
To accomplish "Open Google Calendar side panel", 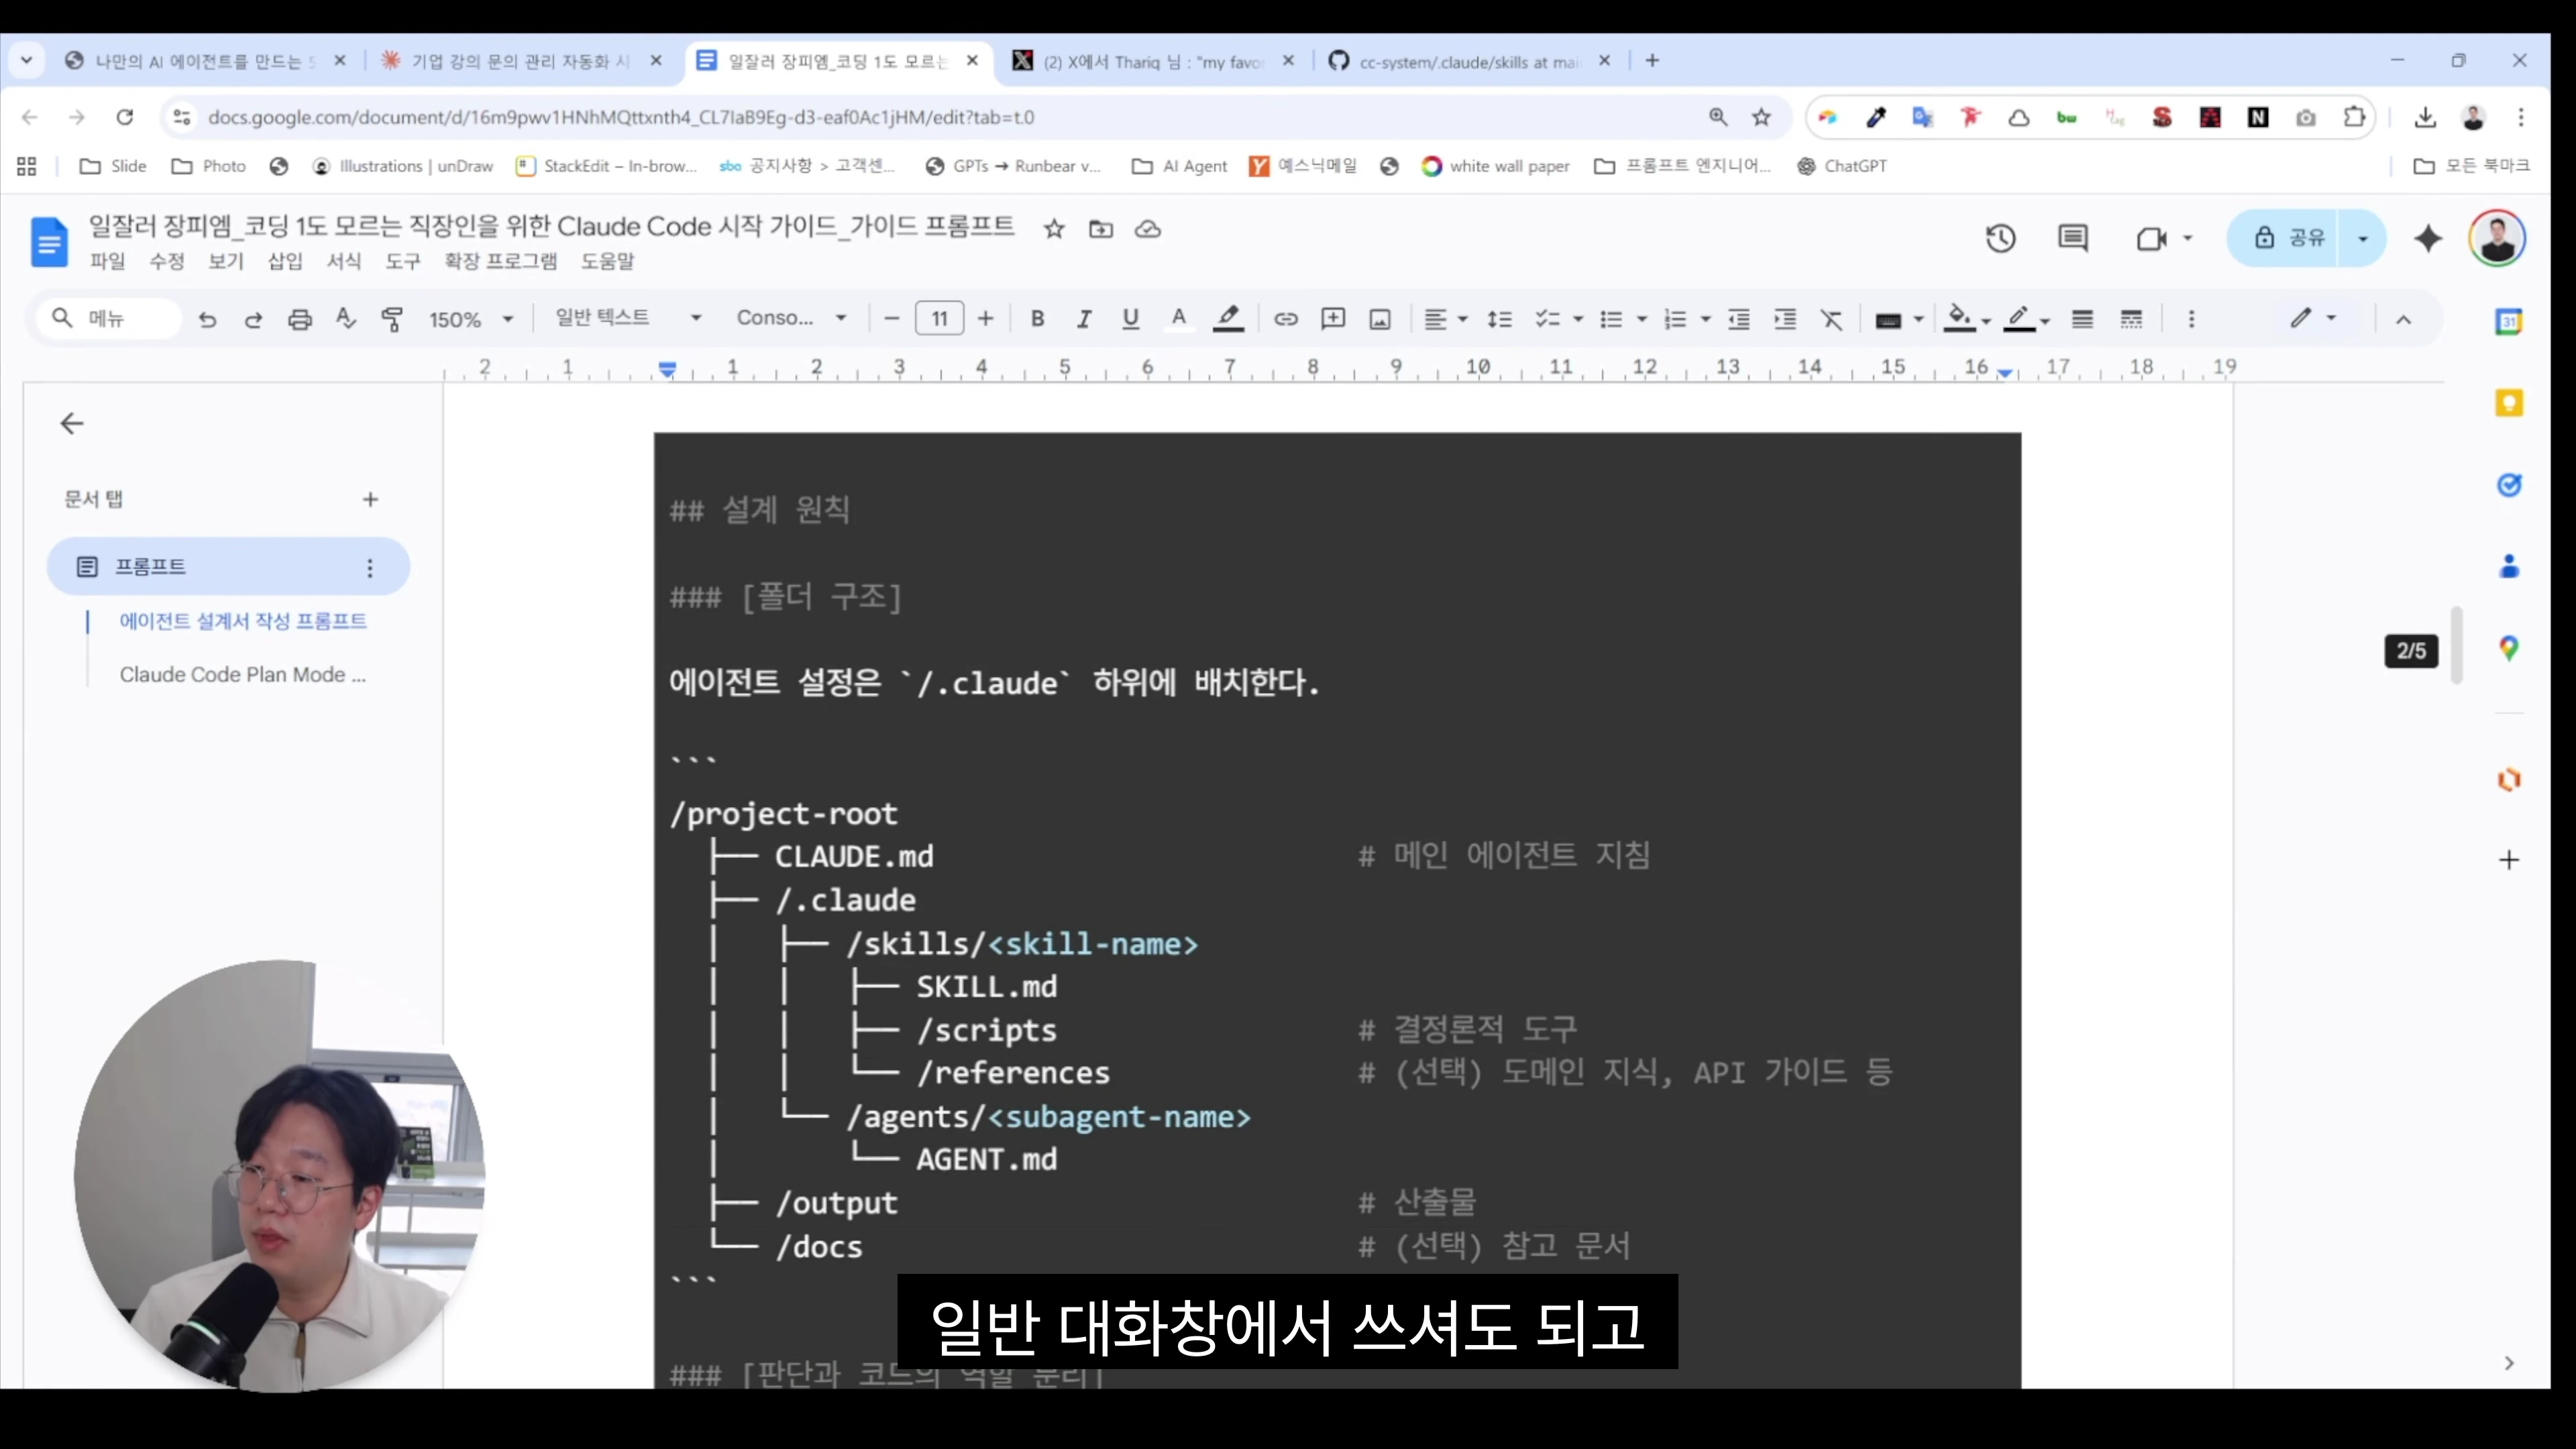I will (x=2508, y=321).
